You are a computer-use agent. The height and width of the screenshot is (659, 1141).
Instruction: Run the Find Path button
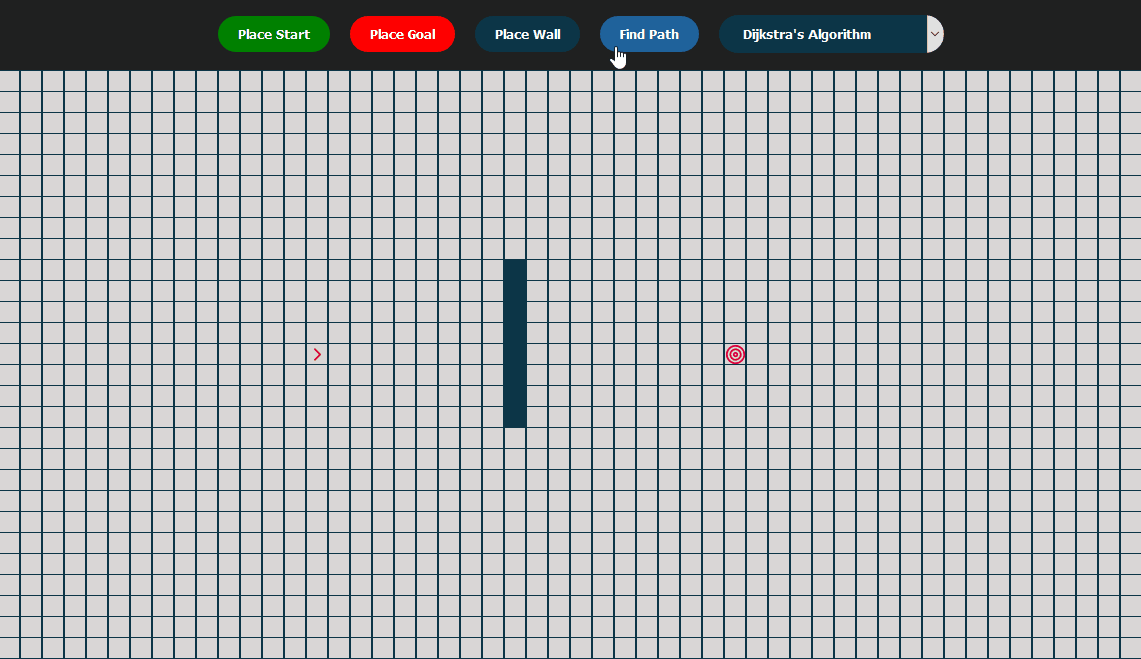click(x=649, y=34)
